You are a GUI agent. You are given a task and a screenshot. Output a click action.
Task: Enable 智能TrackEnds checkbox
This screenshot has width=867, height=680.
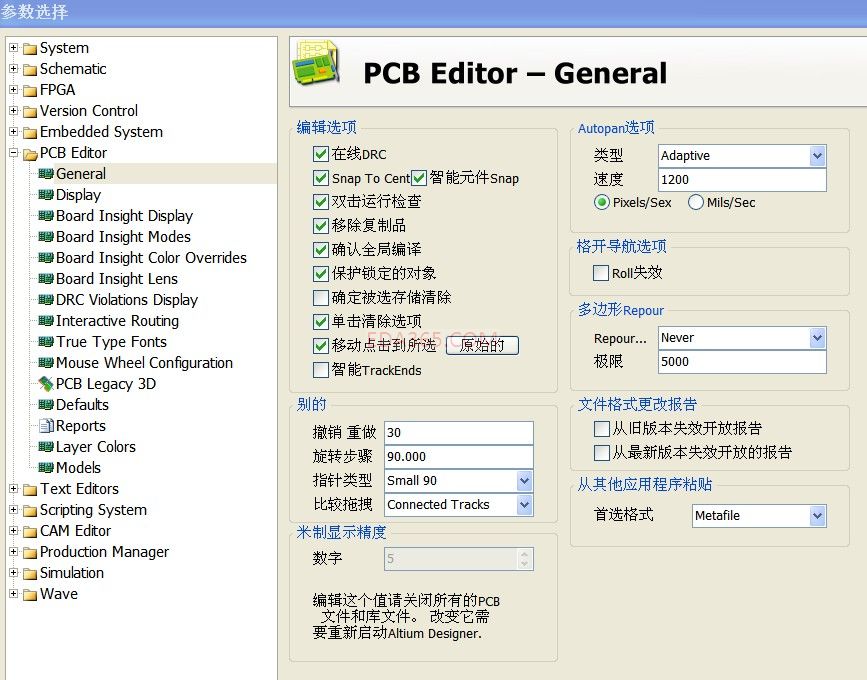pyautogui.click(x=321, y=370)
